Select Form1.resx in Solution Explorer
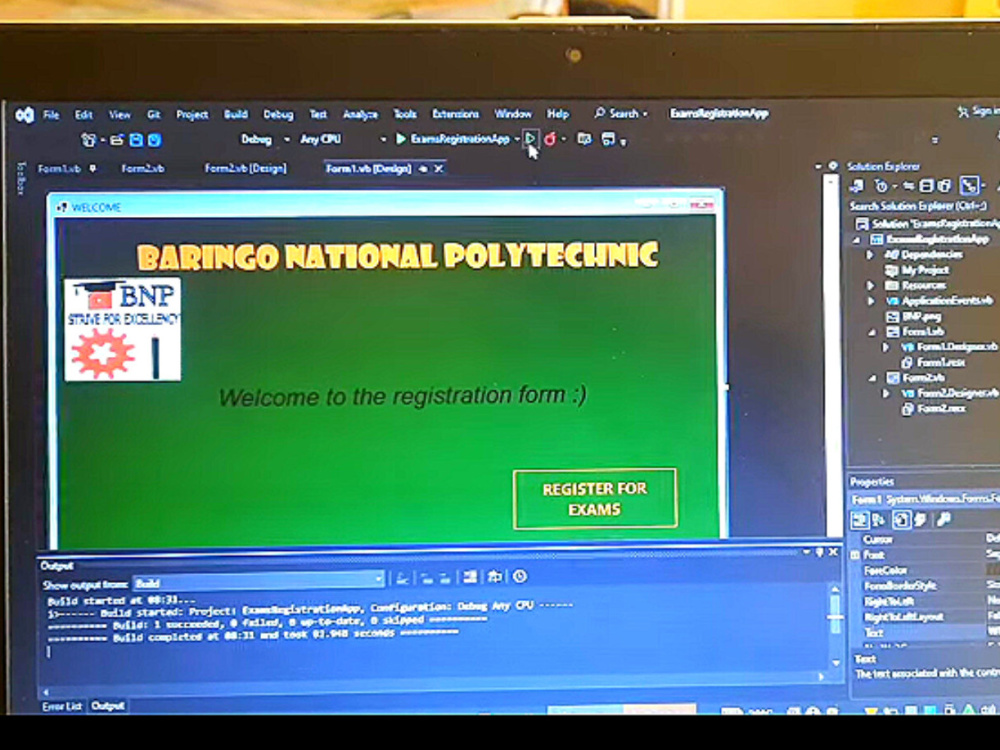 click(941, 362)
